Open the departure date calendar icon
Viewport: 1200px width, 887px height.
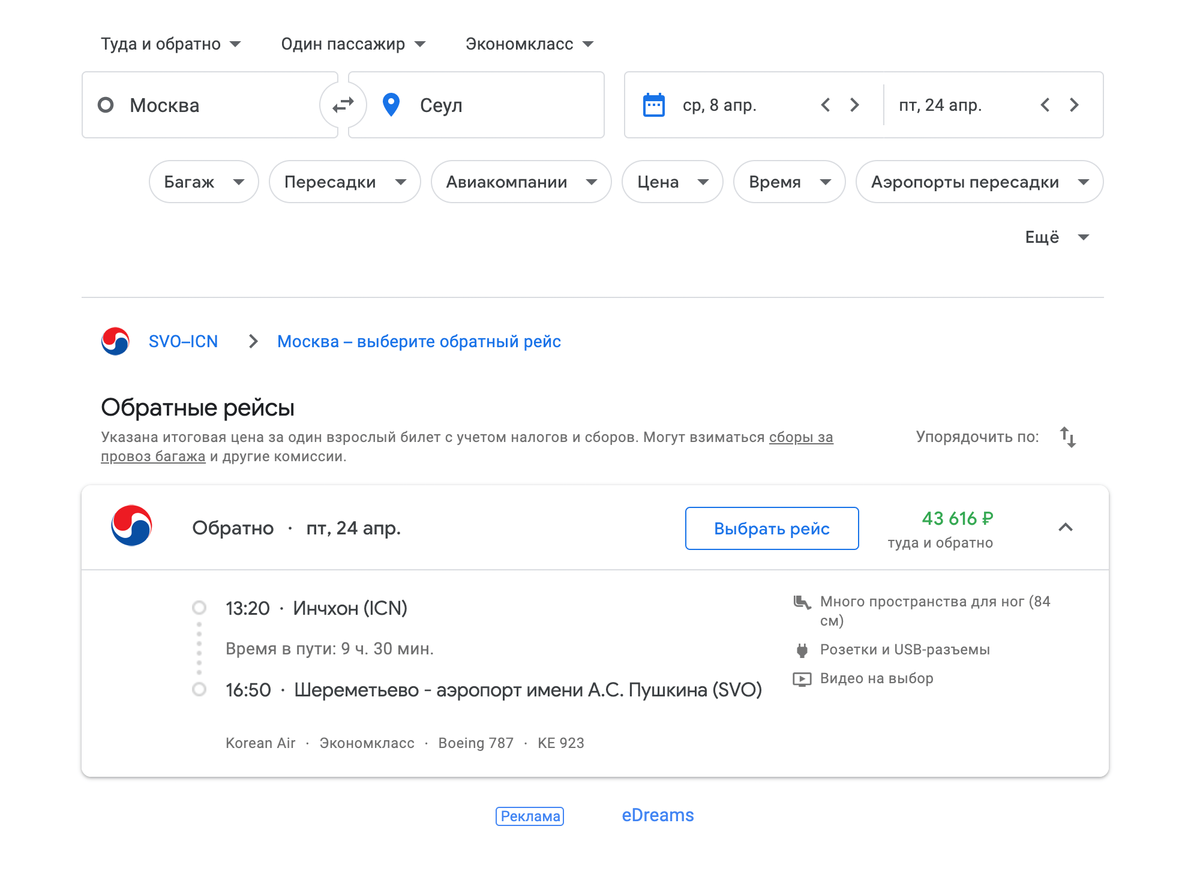click(x=654, y=105)
